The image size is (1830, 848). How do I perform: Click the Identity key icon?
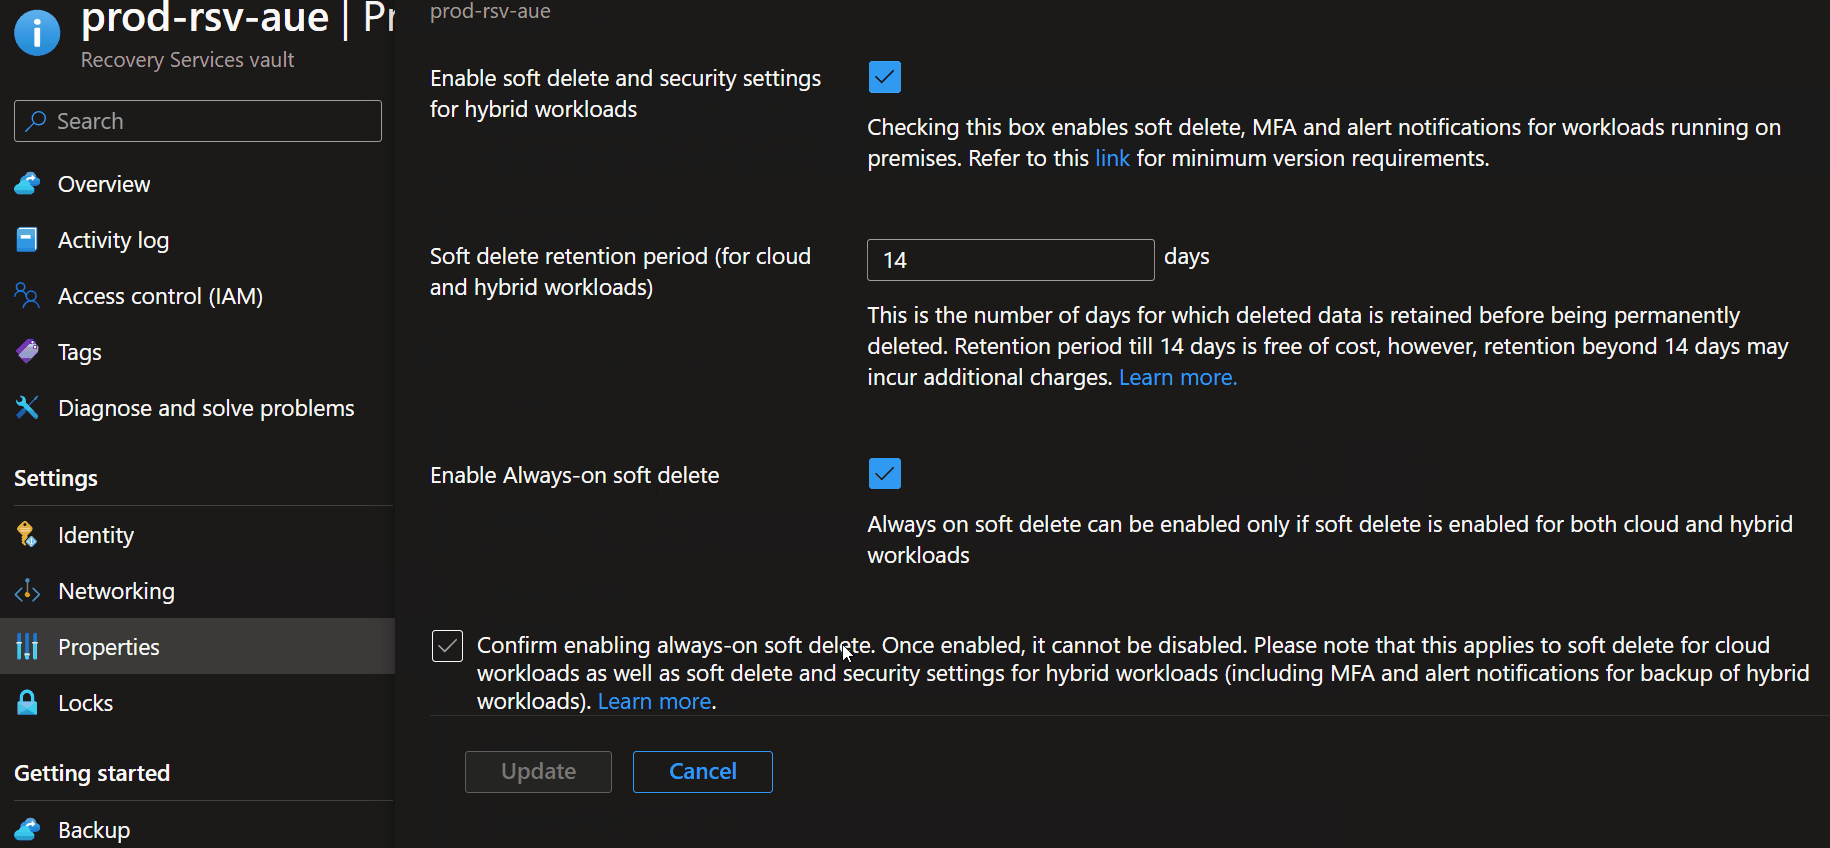point(28,535)
